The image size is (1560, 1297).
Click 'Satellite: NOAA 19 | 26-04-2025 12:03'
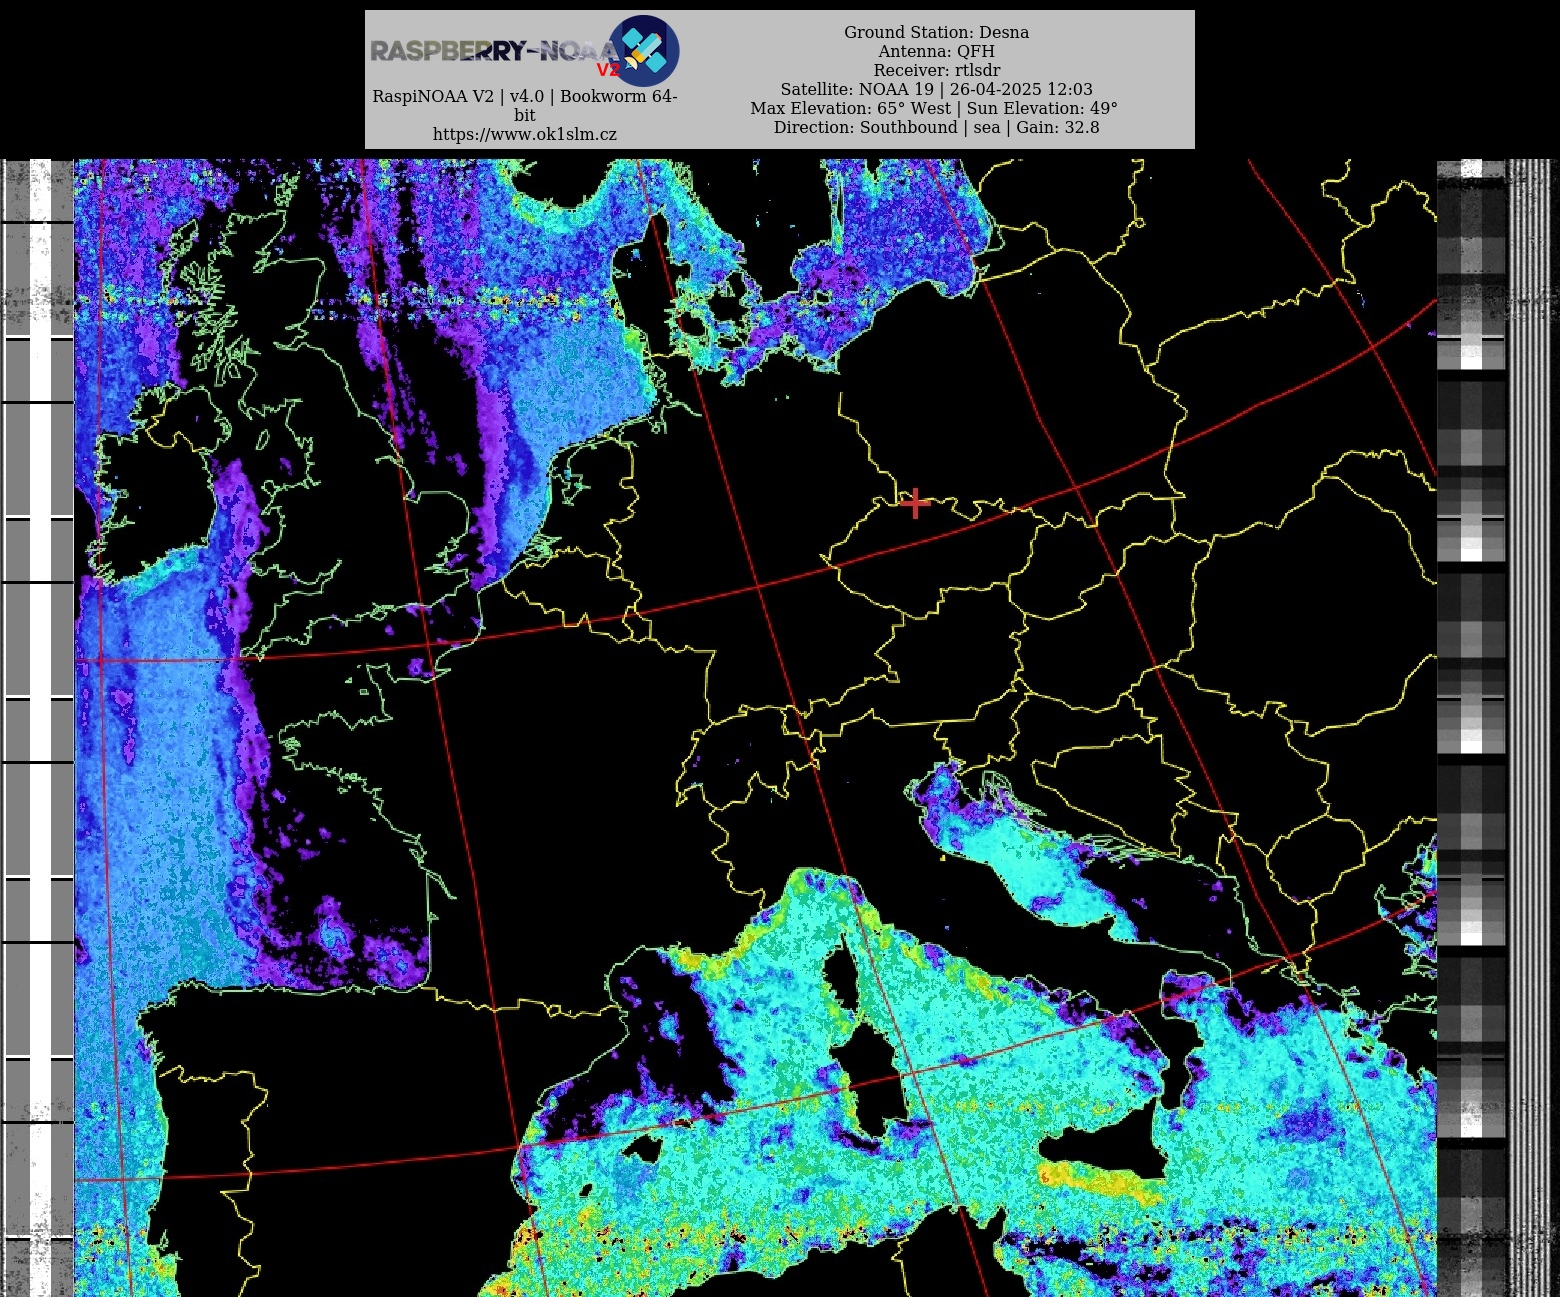936,89
